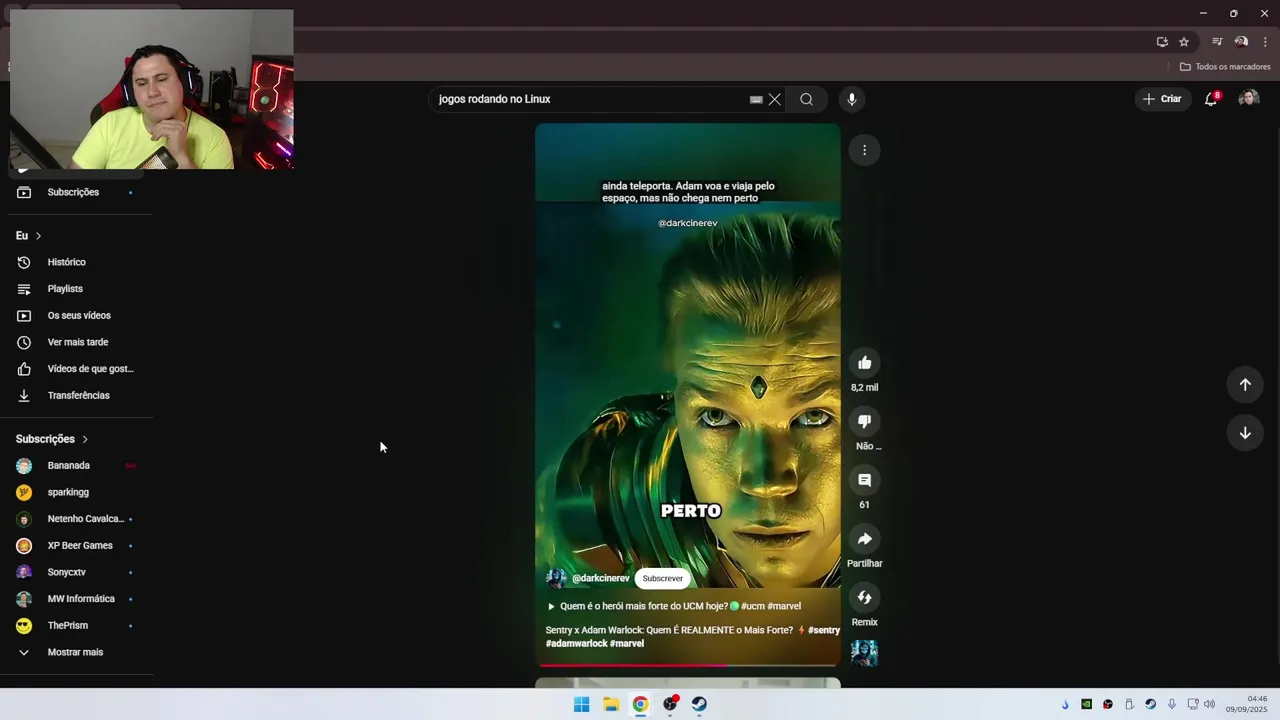Expand Mostrar mais subscriptions

click(x=76, y=652)
